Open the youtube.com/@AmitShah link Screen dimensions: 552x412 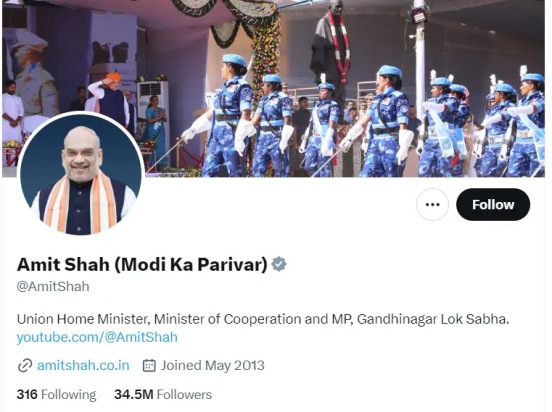tap(97, 337)
